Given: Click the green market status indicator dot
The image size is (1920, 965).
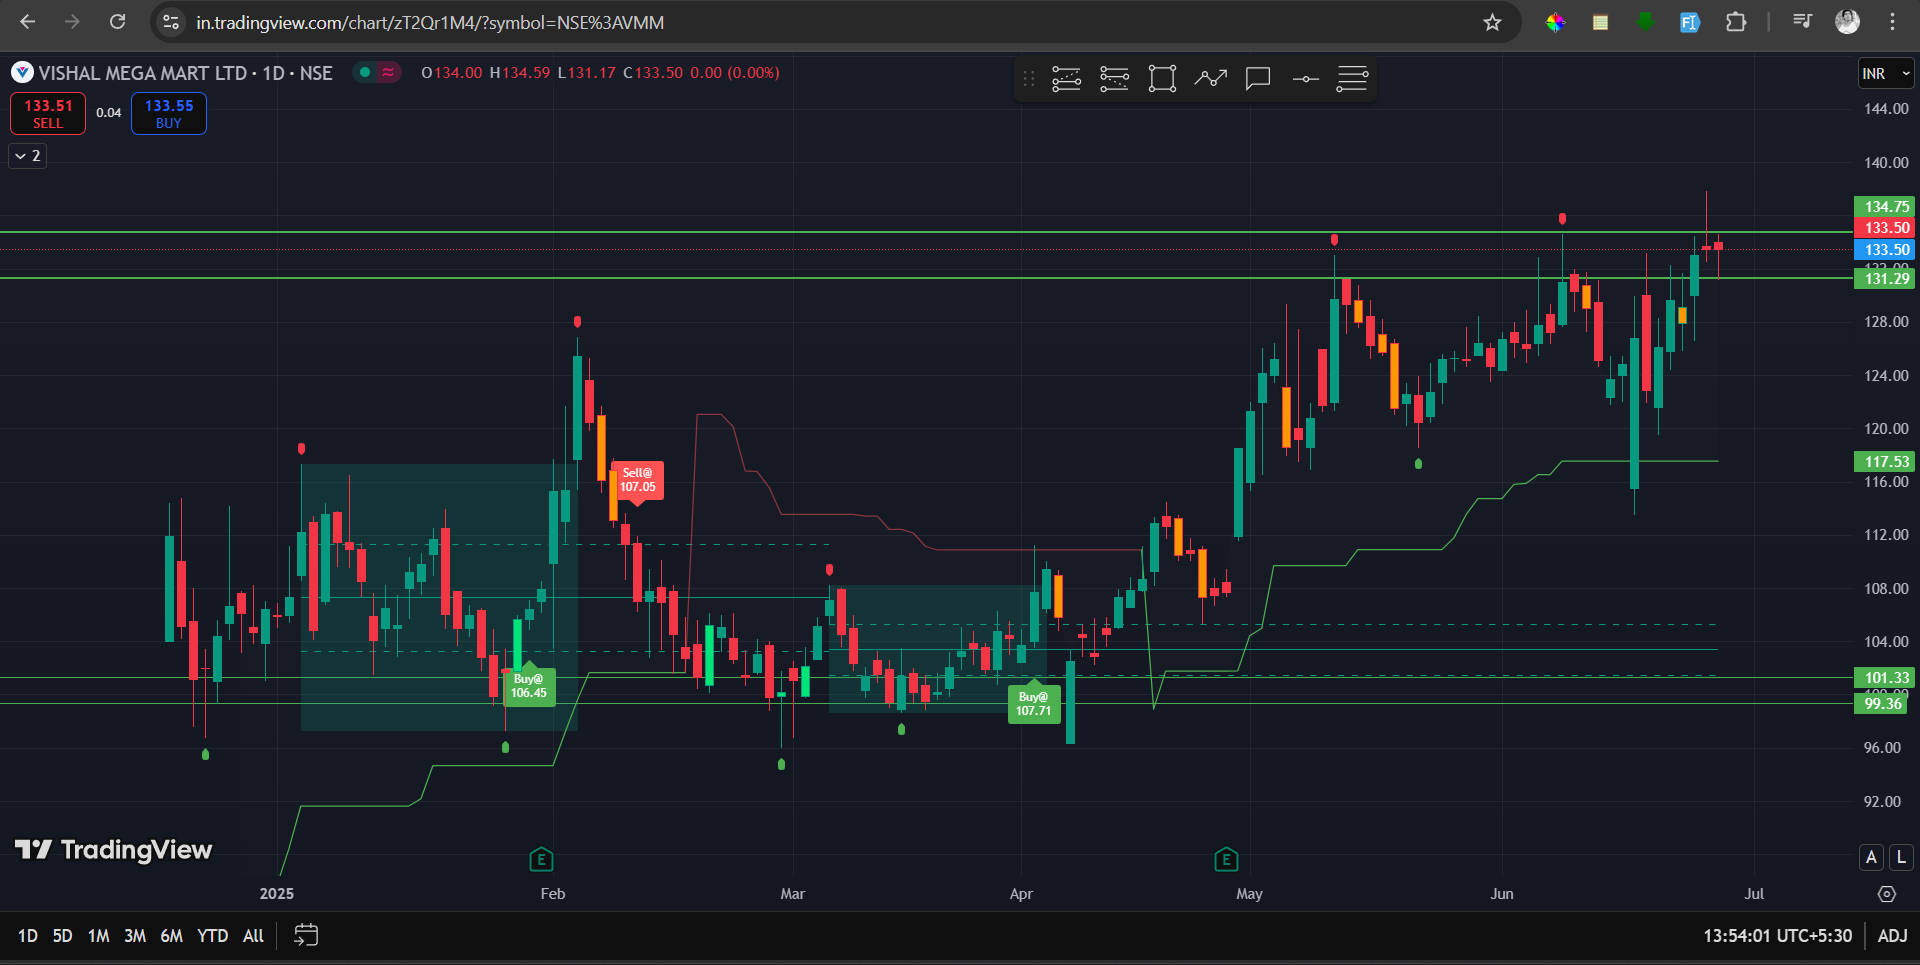Looking at the screenshot, I should [365, 72].
